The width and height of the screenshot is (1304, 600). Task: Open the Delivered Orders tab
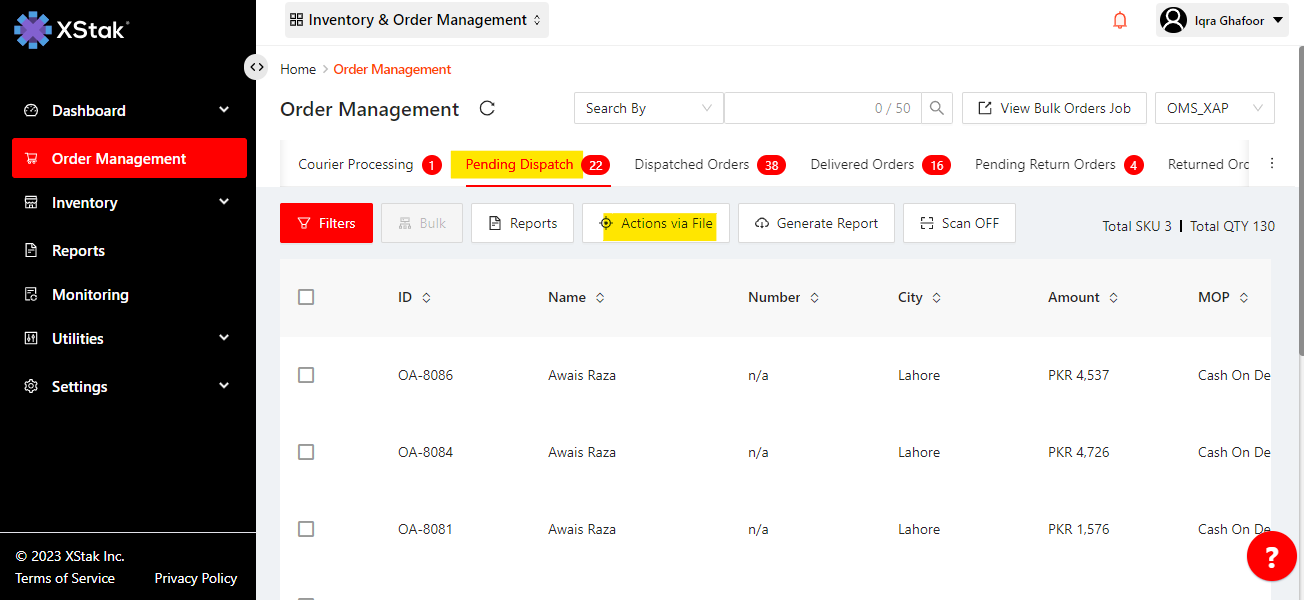[862, 165]
